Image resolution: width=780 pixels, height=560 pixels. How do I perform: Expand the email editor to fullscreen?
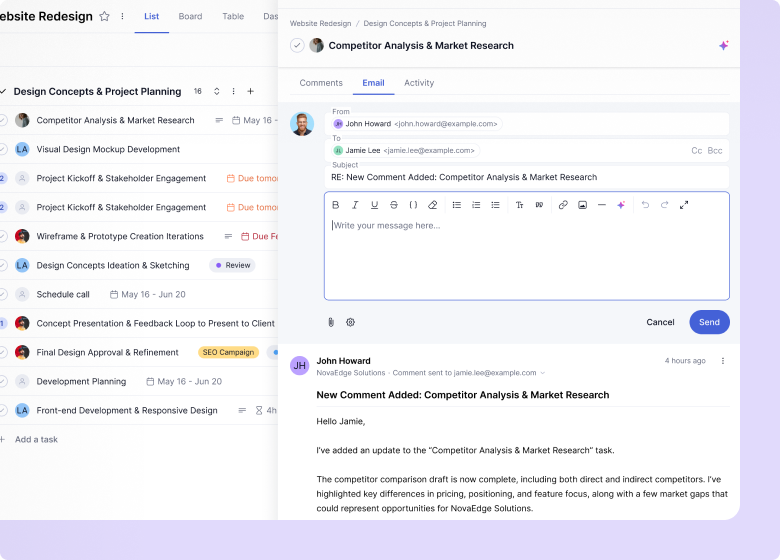click(x=684, y=205)
